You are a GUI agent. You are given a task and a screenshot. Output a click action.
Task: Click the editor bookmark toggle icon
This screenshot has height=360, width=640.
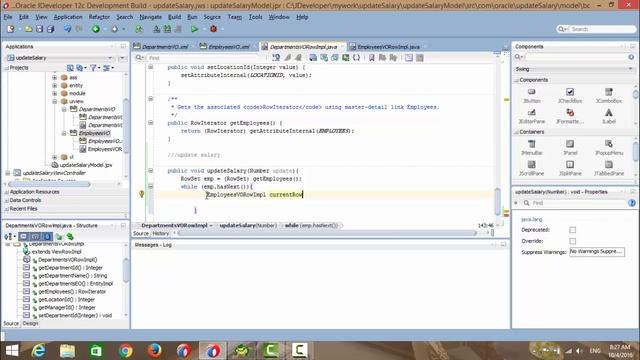(x=371, y=58)
